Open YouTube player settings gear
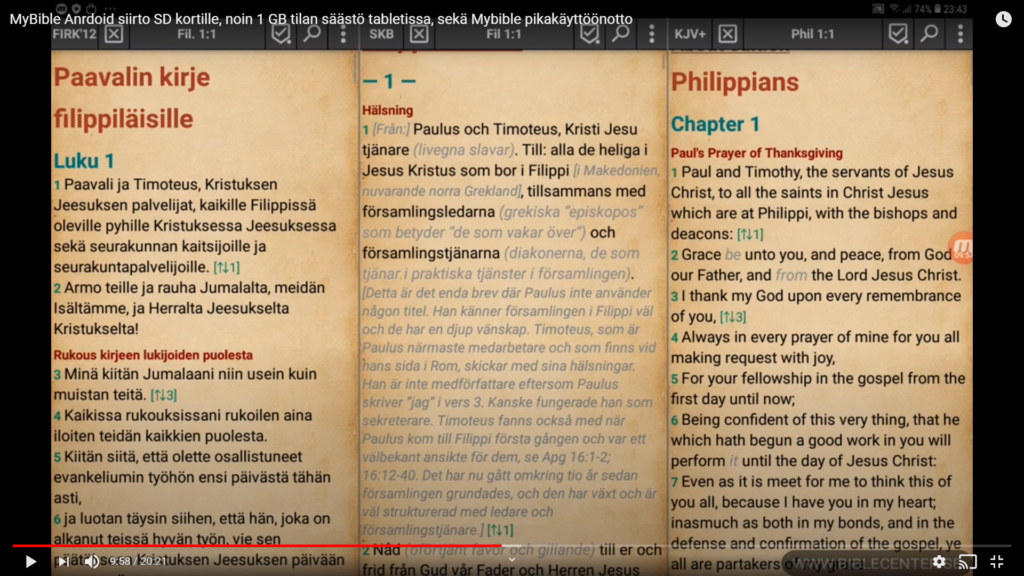Screen dimensions: 1024x576 939,561
